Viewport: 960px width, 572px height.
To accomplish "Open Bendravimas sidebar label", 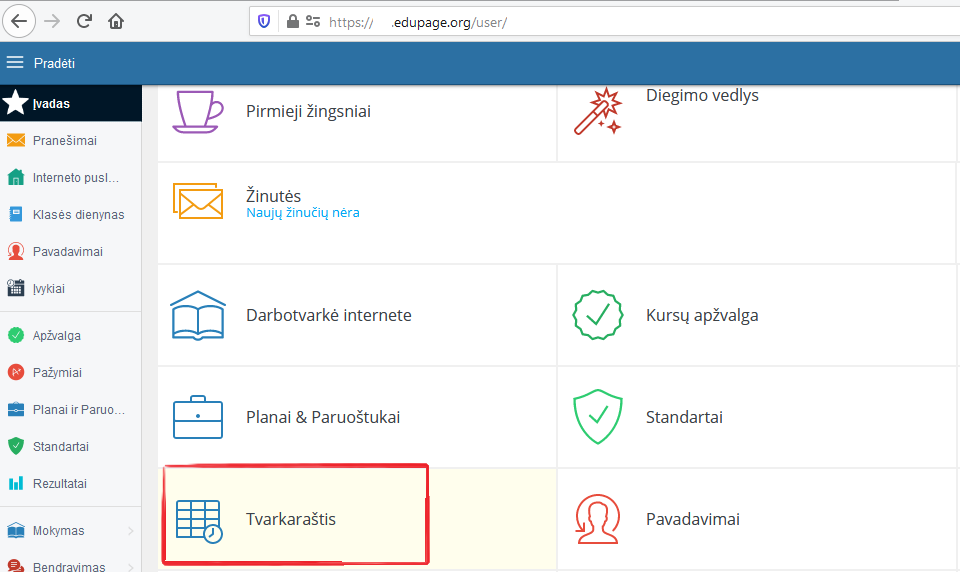I will 69,566.
